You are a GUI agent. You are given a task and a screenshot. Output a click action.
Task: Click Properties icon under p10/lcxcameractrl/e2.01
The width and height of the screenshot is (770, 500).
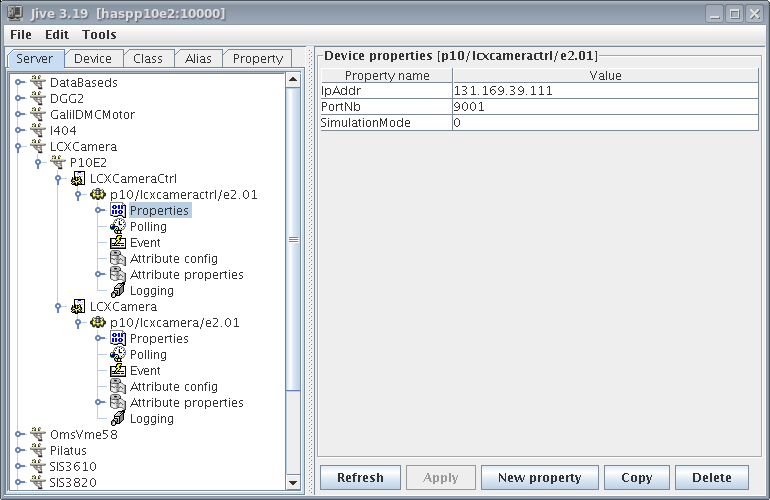point(118,211)
